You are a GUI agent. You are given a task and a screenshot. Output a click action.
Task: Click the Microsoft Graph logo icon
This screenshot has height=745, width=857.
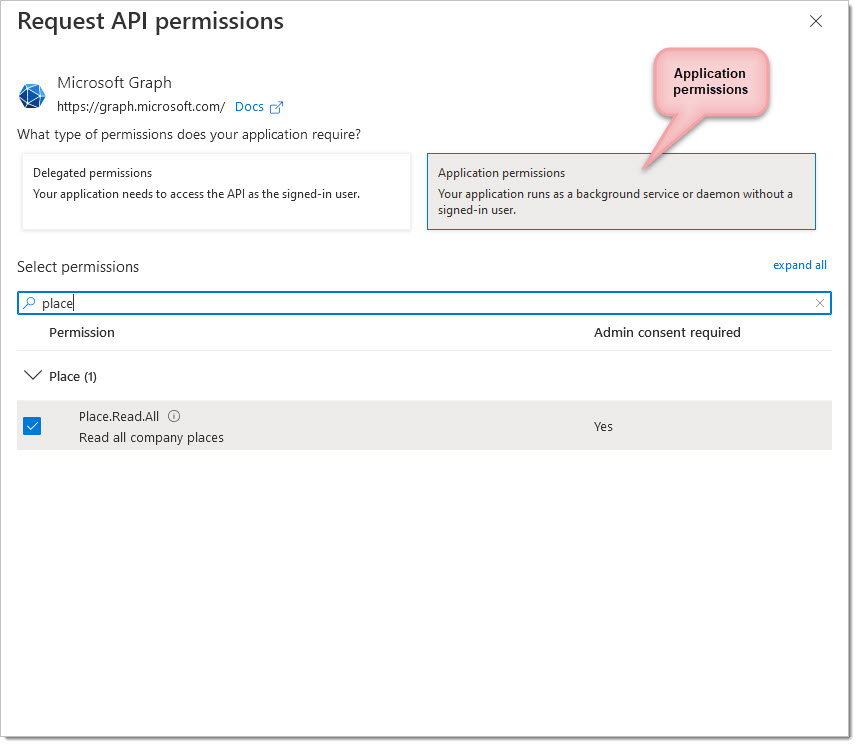(32, 96)
